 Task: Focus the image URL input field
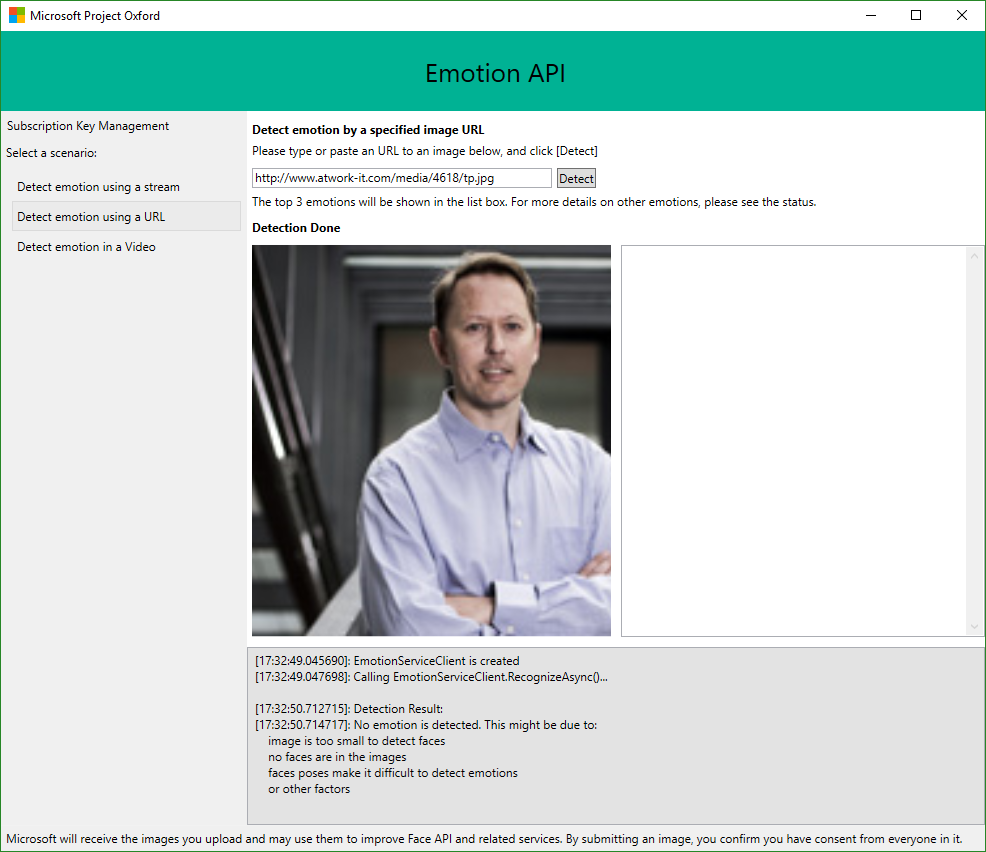pyautogui.click(x=402, y=178)
